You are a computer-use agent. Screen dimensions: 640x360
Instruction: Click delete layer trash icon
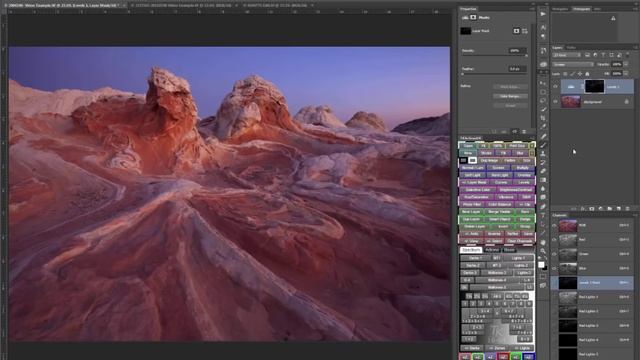[x=627, y=208]
